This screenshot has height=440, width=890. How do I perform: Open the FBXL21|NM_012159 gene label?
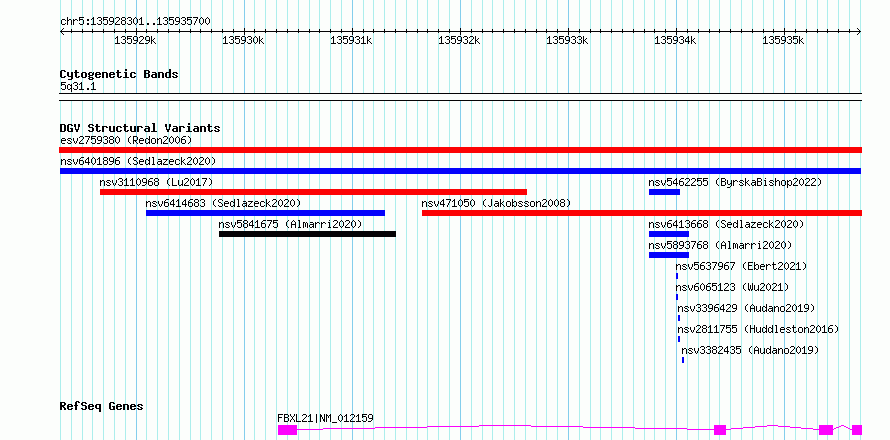(x=325, y=418)
